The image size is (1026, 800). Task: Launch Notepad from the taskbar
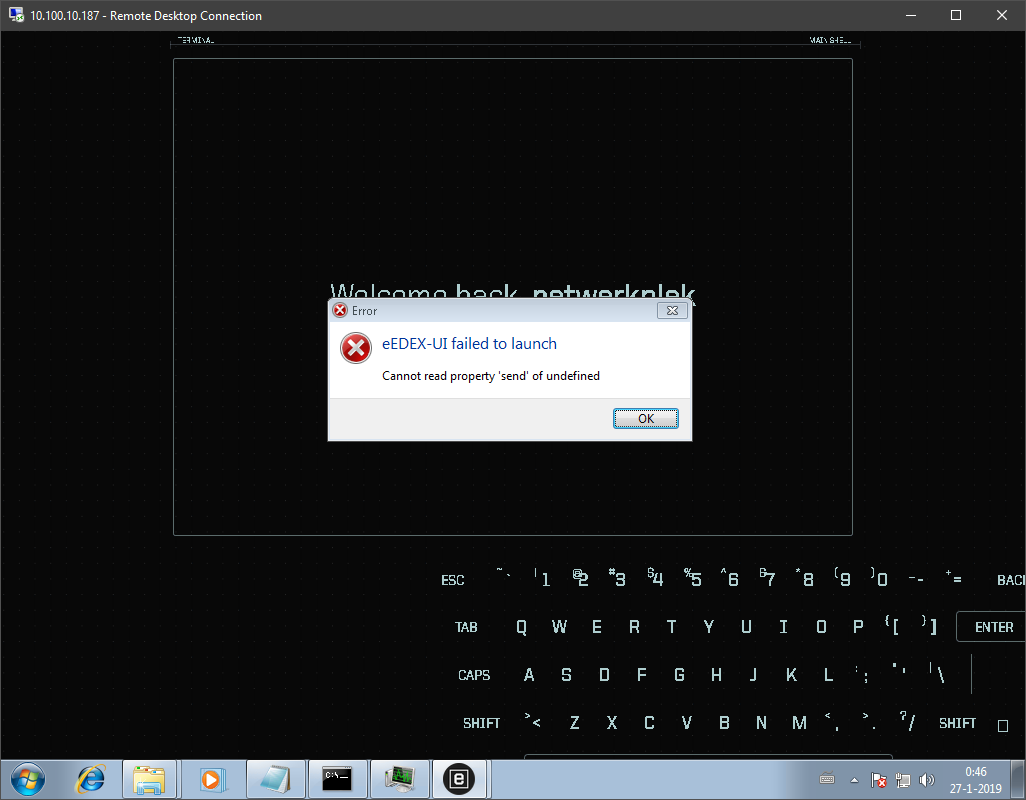coord(276,779)
